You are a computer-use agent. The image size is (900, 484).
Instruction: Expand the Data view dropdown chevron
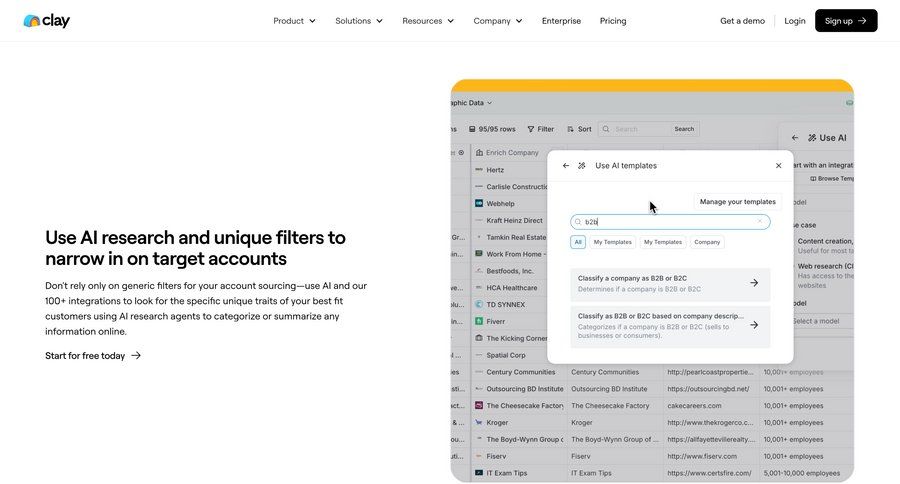pos(490,103)
